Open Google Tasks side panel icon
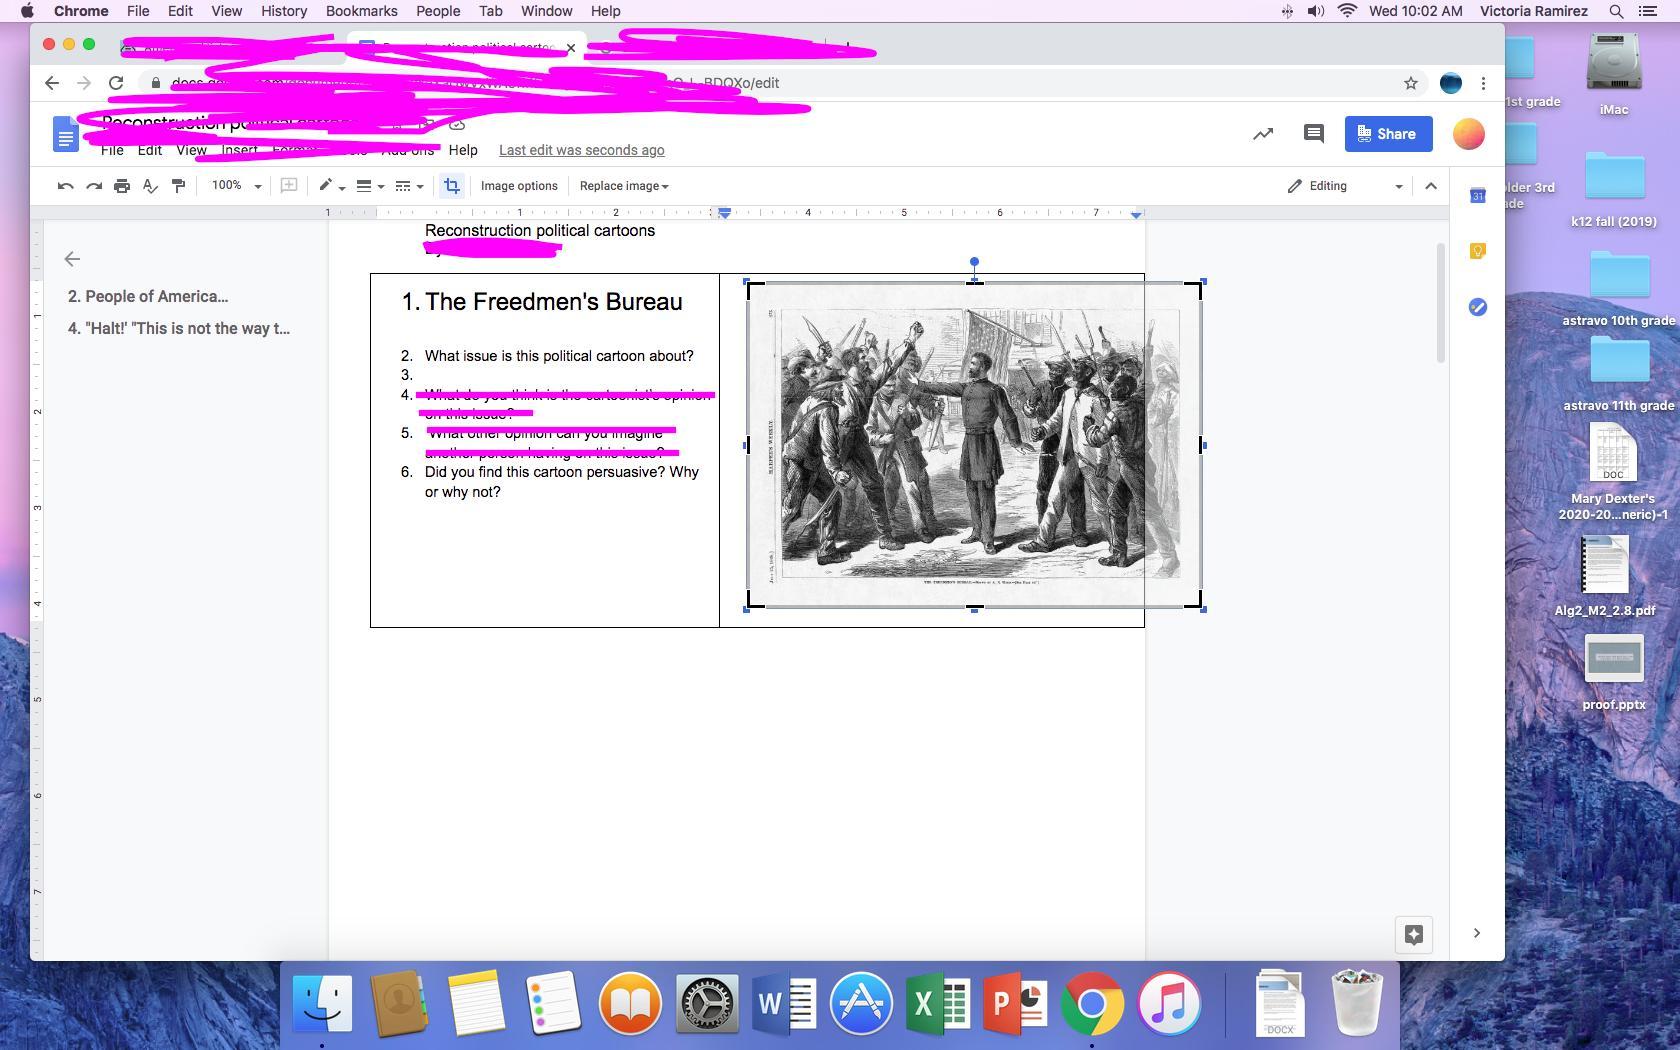The image size is (1680, 1050). point(1478,307)
